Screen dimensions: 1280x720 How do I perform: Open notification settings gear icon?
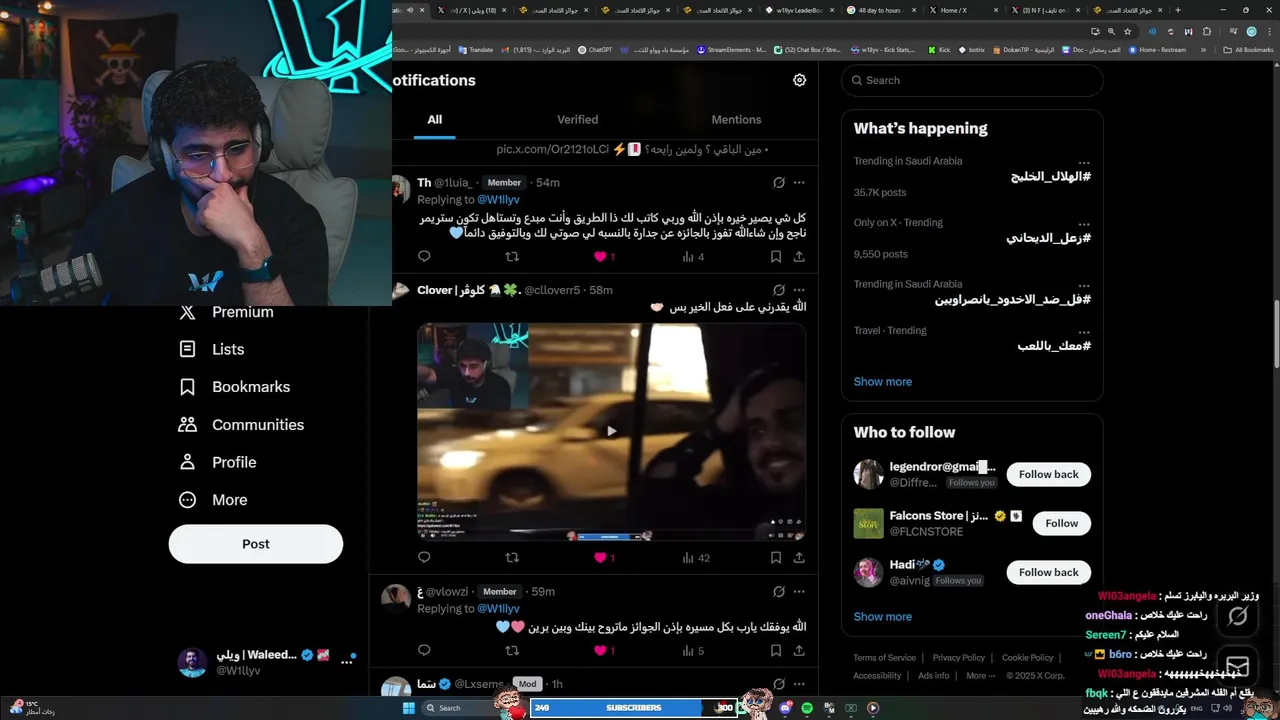coord(799,80)
